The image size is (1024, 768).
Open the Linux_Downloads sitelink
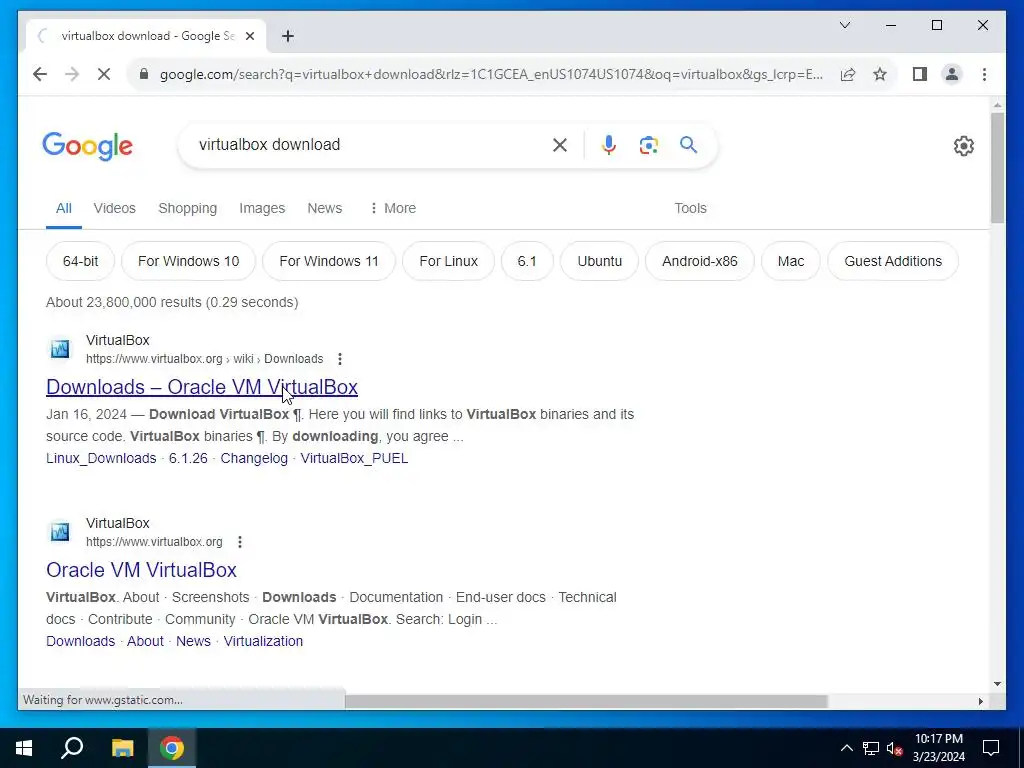(101, 458)
